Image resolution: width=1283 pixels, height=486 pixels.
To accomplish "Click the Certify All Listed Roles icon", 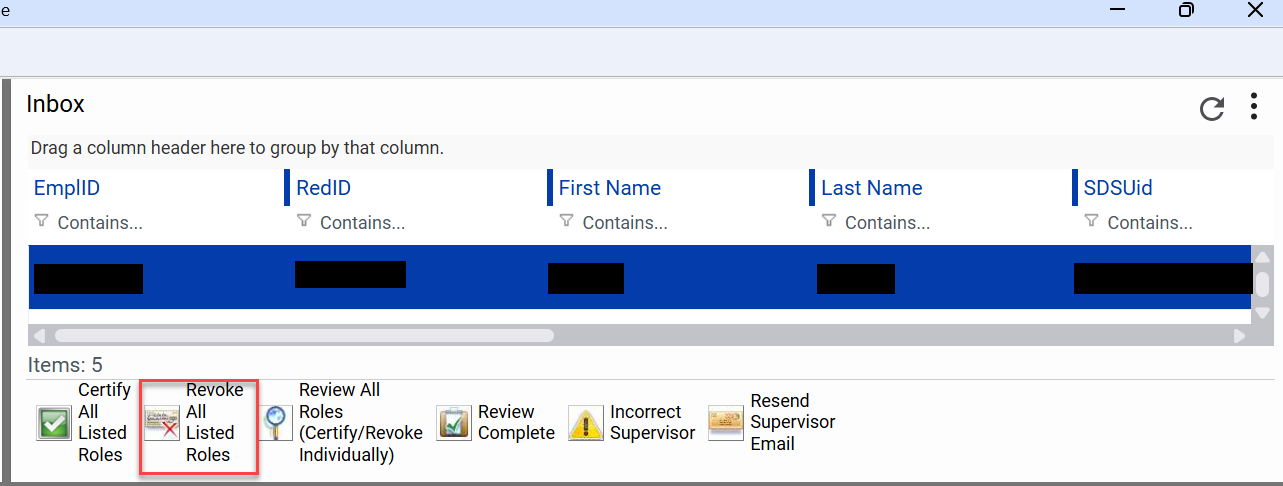I will pyautogui.click(x=54, y=423).
